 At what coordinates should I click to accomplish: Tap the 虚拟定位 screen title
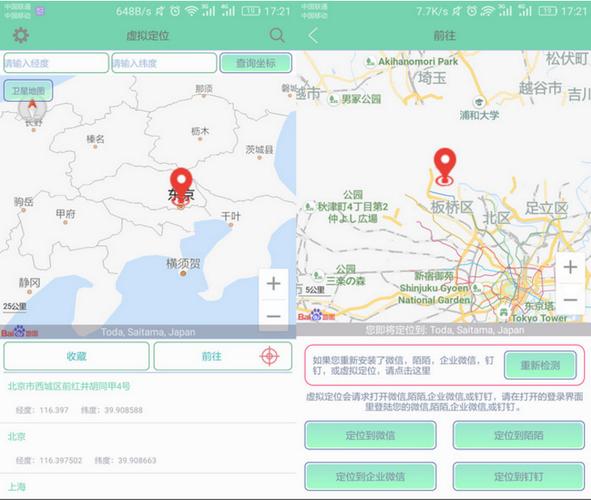pos(148,36)
